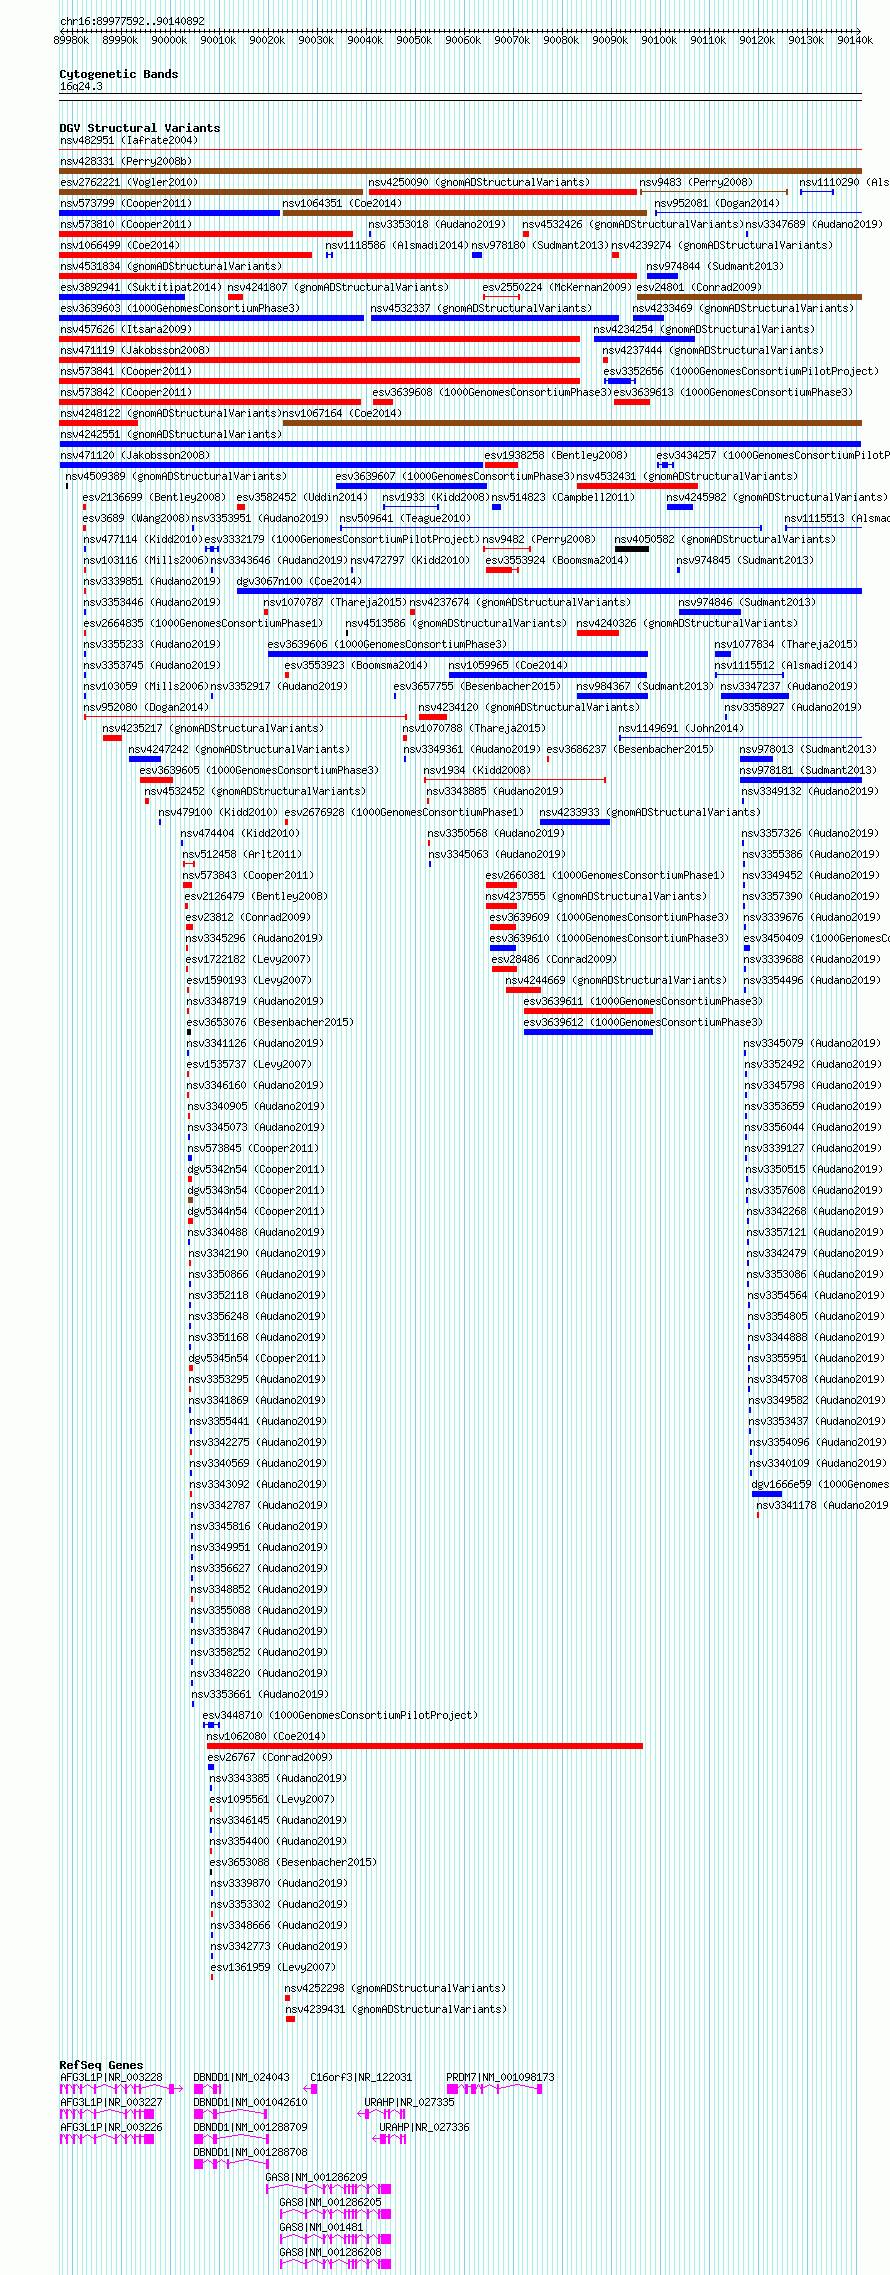The width and height of the screenshot is (890, 2275).
Task: Open nsv4050582 gnomAD variant label
Action: [x=725, y=539]
